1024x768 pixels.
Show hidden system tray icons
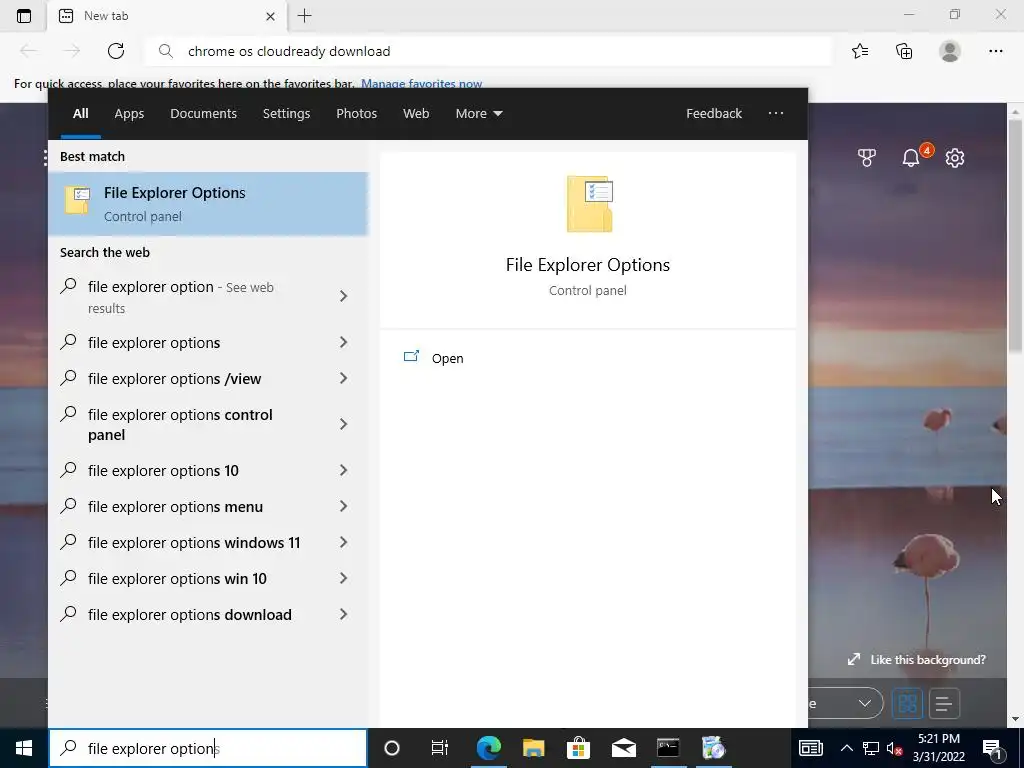846,748
